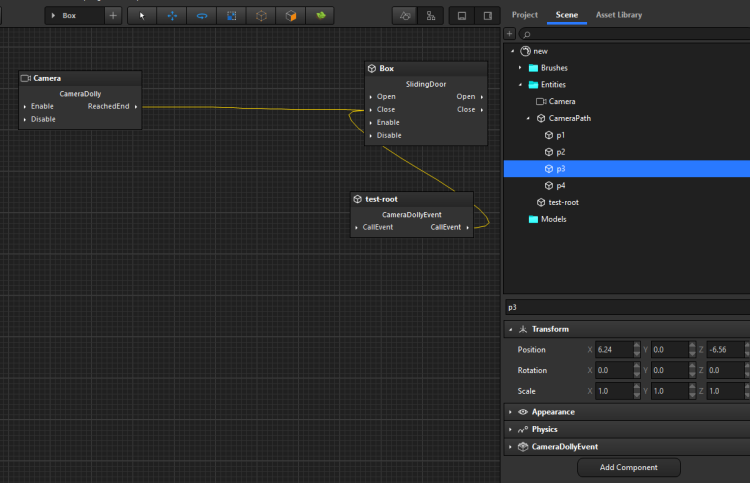The width and height of the screenshot is (750, 483).
Task: Click the wireframe cube toolbar icon
Action: click(261, 16)
